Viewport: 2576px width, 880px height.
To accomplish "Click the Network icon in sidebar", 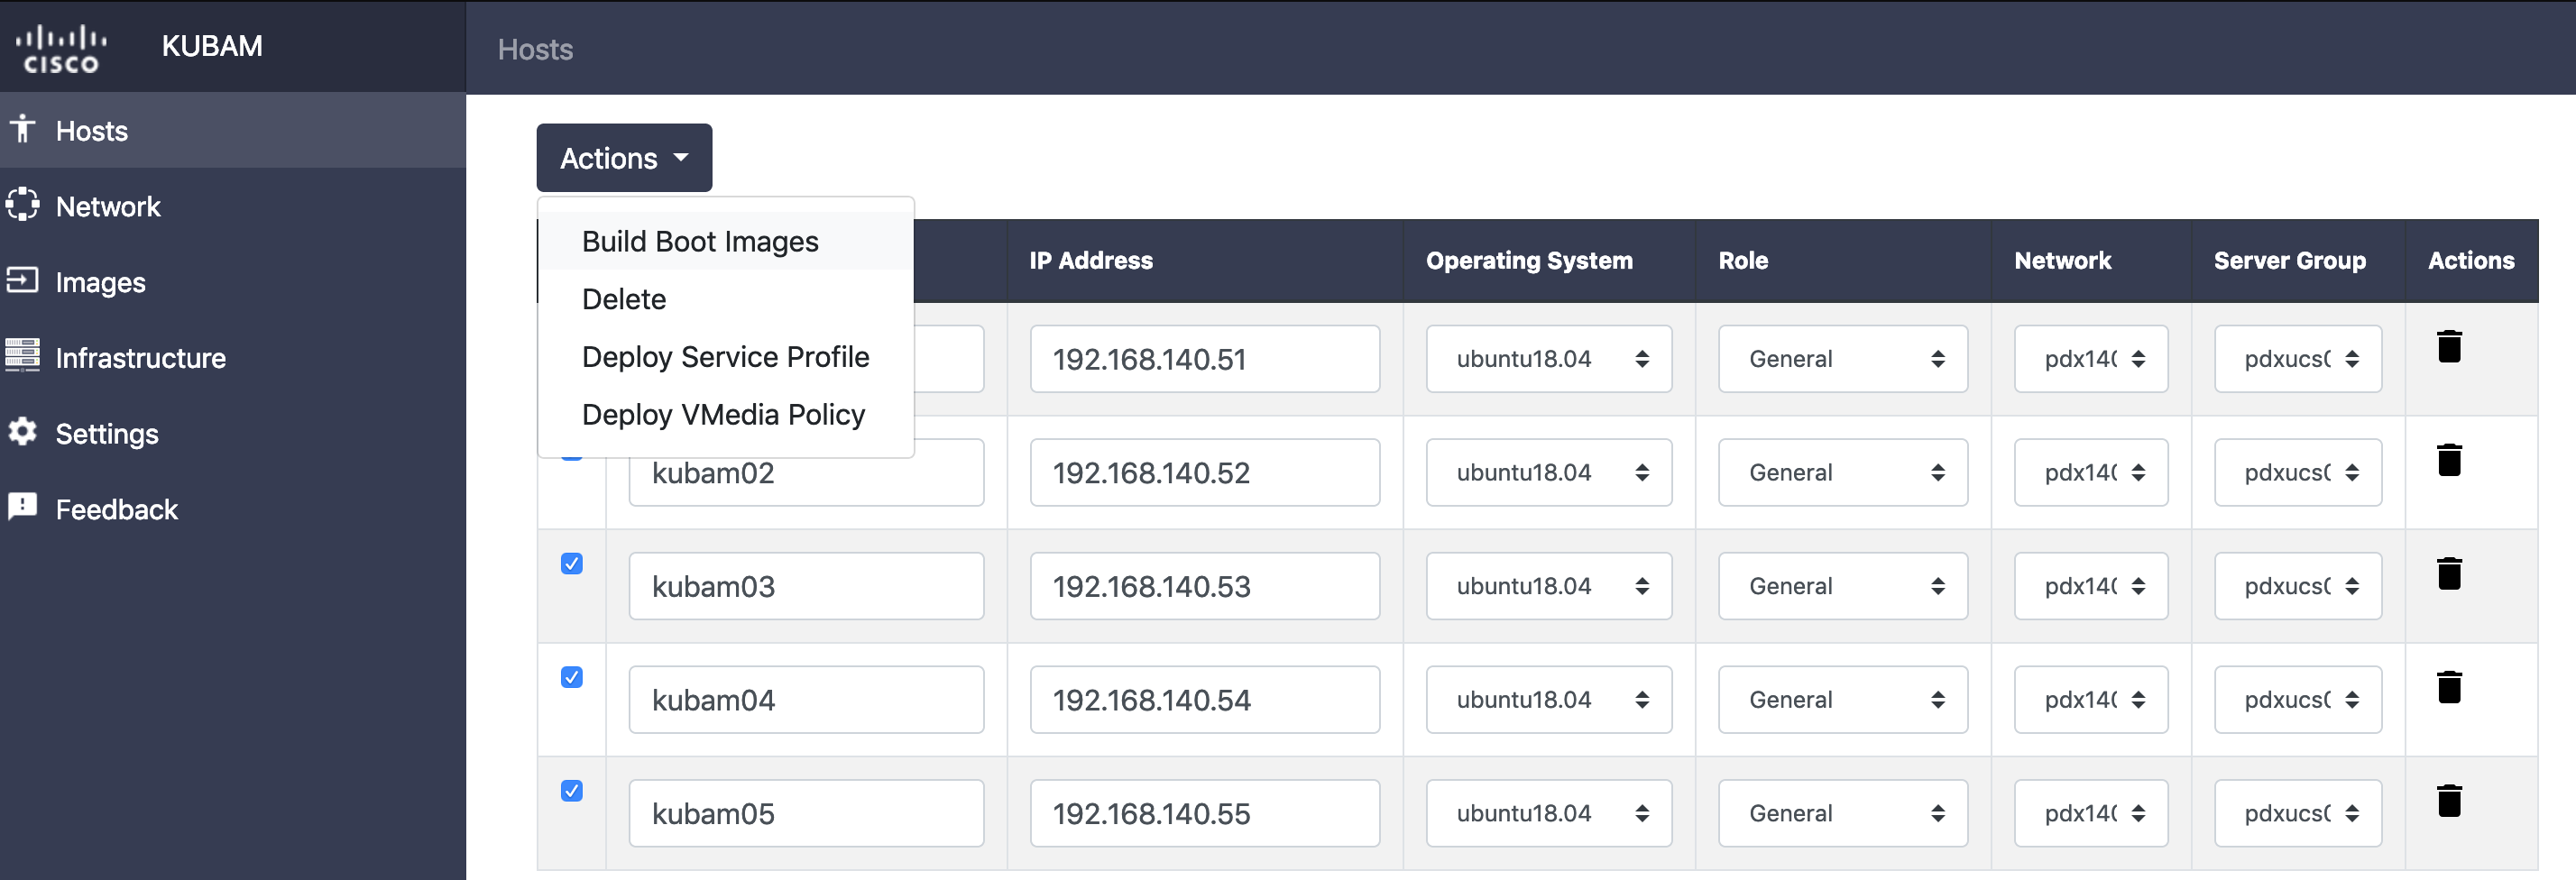I will 22,205.
